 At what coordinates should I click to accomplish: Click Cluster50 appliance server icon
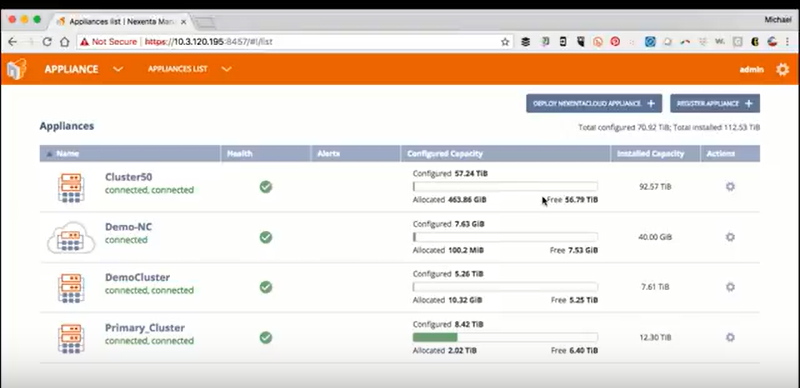[71, 187]
